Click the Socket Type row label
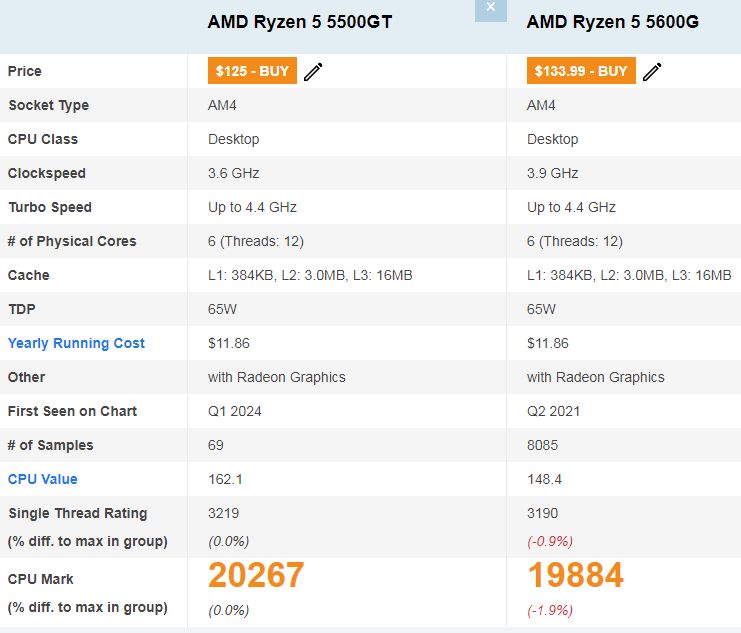 [49, 105]
